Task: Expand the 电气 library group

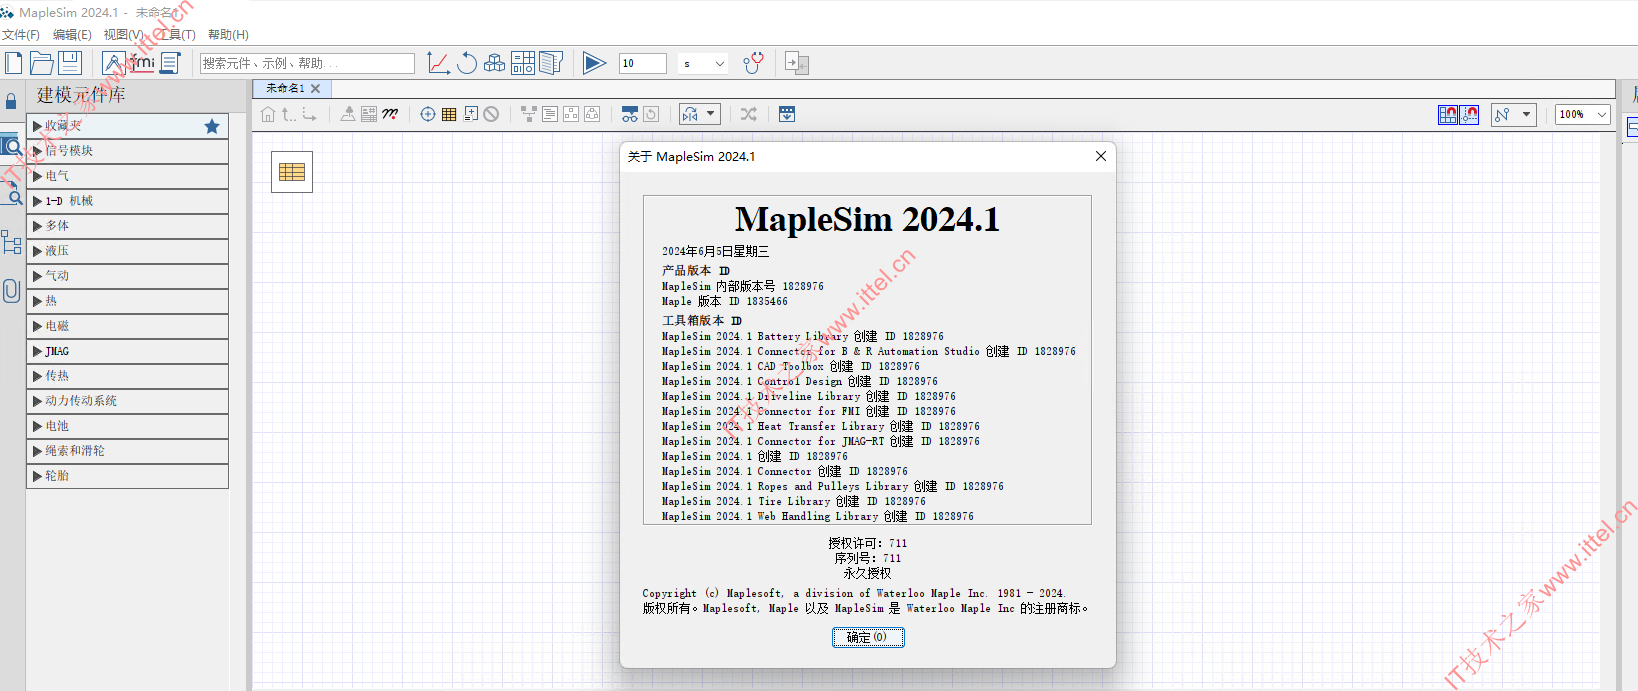Action: pyautogui.click(x=127, y=176)
